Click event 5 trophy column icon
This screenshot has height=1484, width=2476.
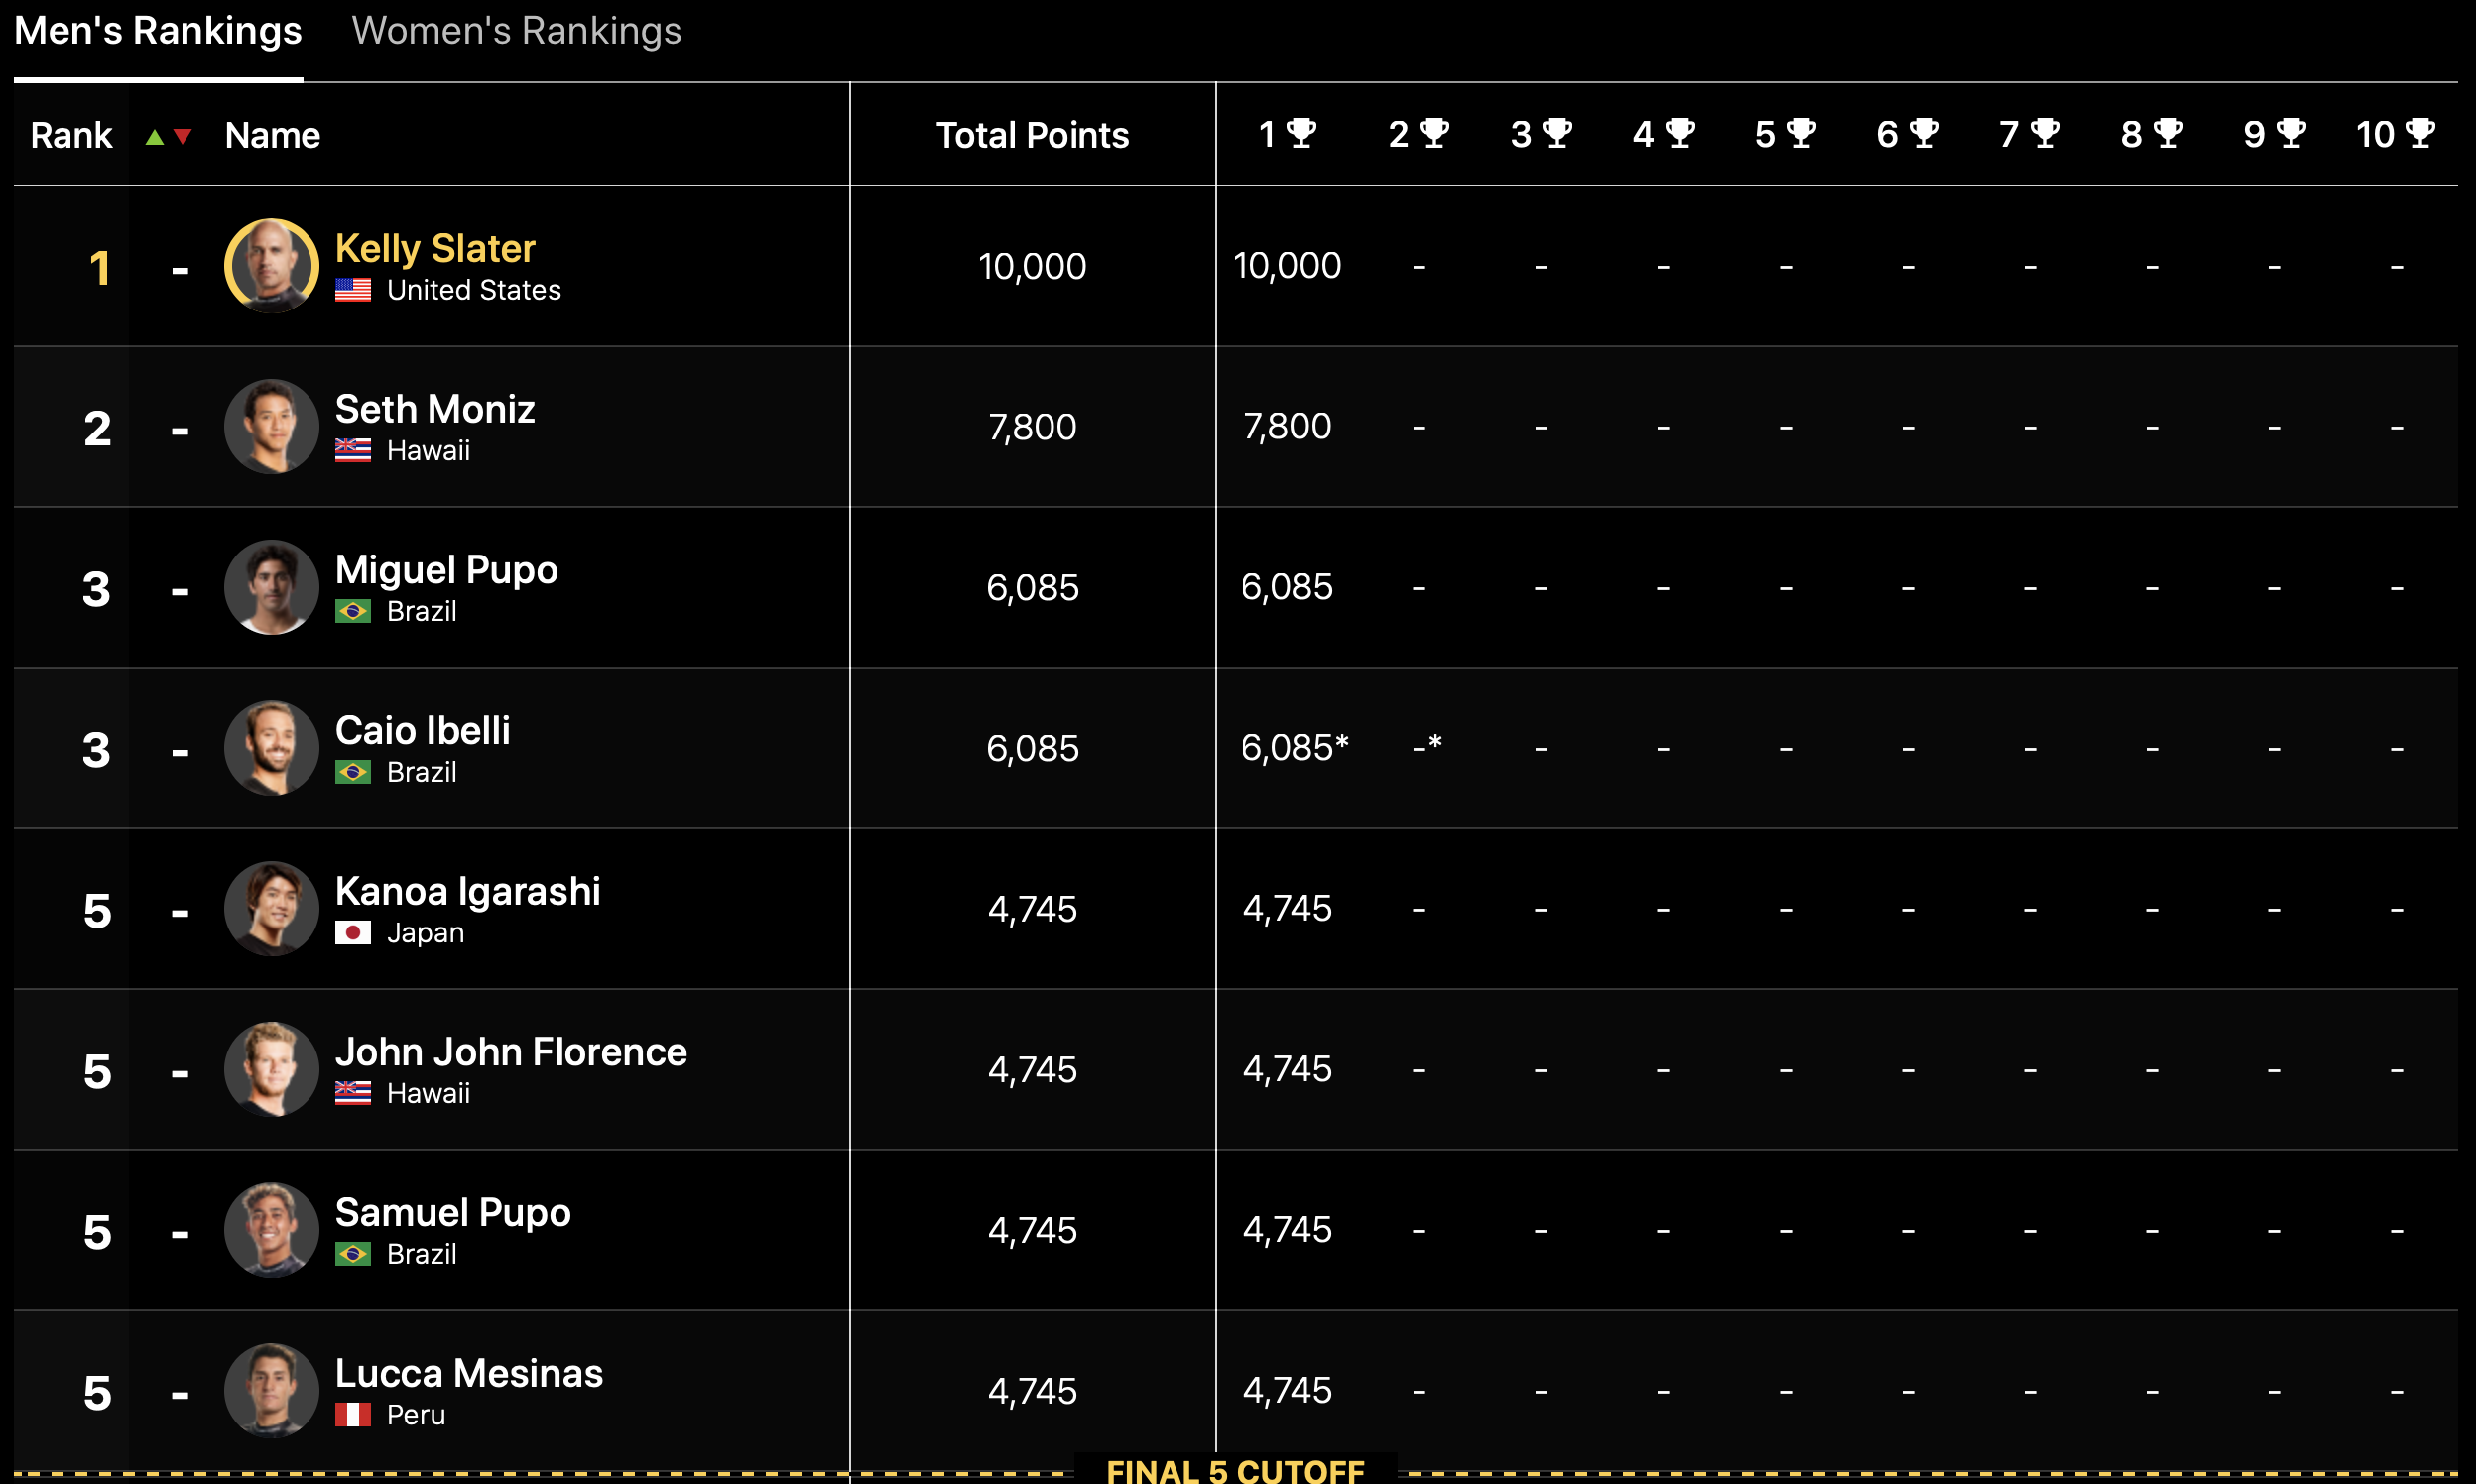point(1800,133)
